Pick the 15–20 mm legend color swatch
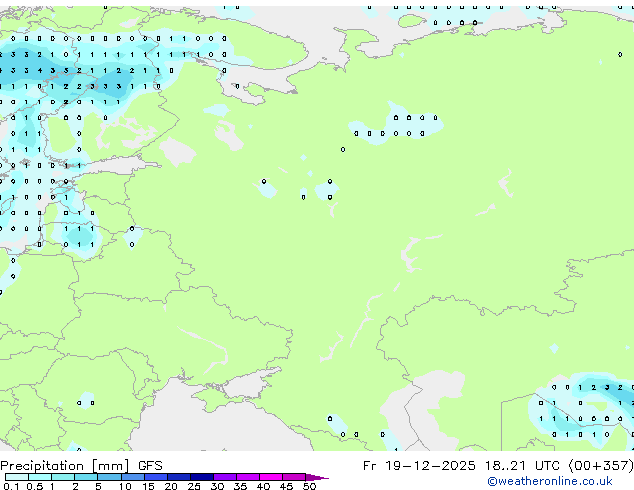 pos(155,477)
